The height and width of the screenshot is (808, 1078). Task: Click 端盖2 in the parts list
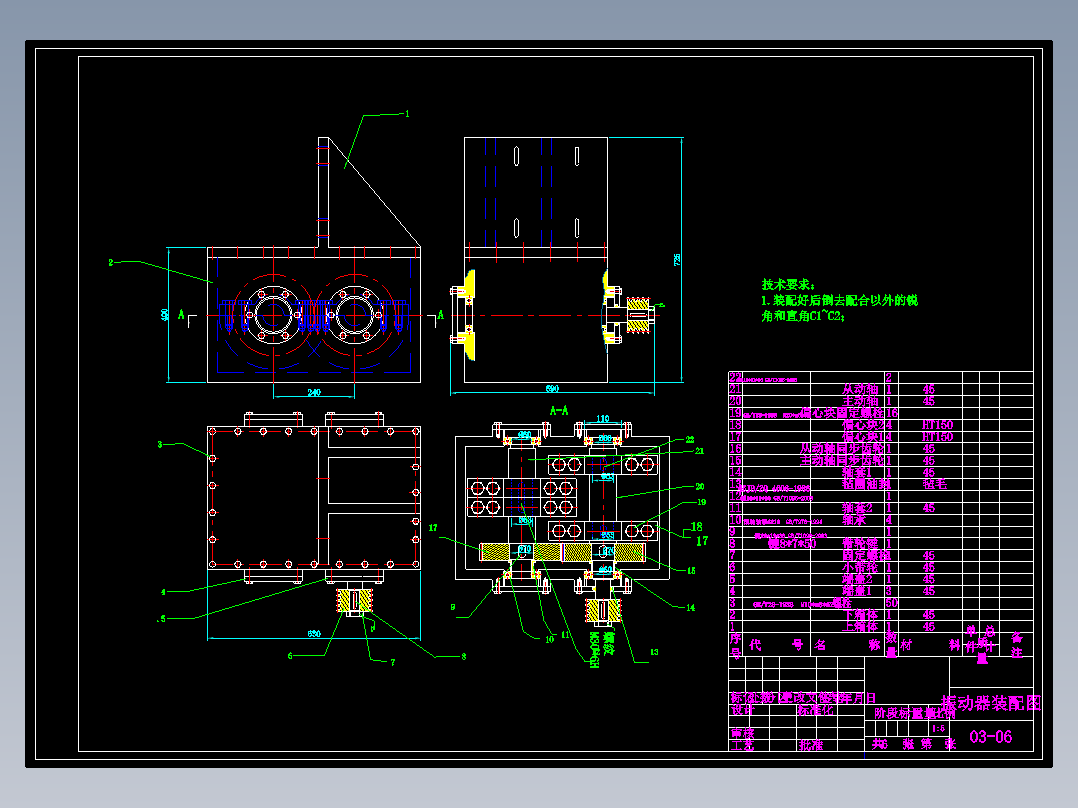pos(858,579)
